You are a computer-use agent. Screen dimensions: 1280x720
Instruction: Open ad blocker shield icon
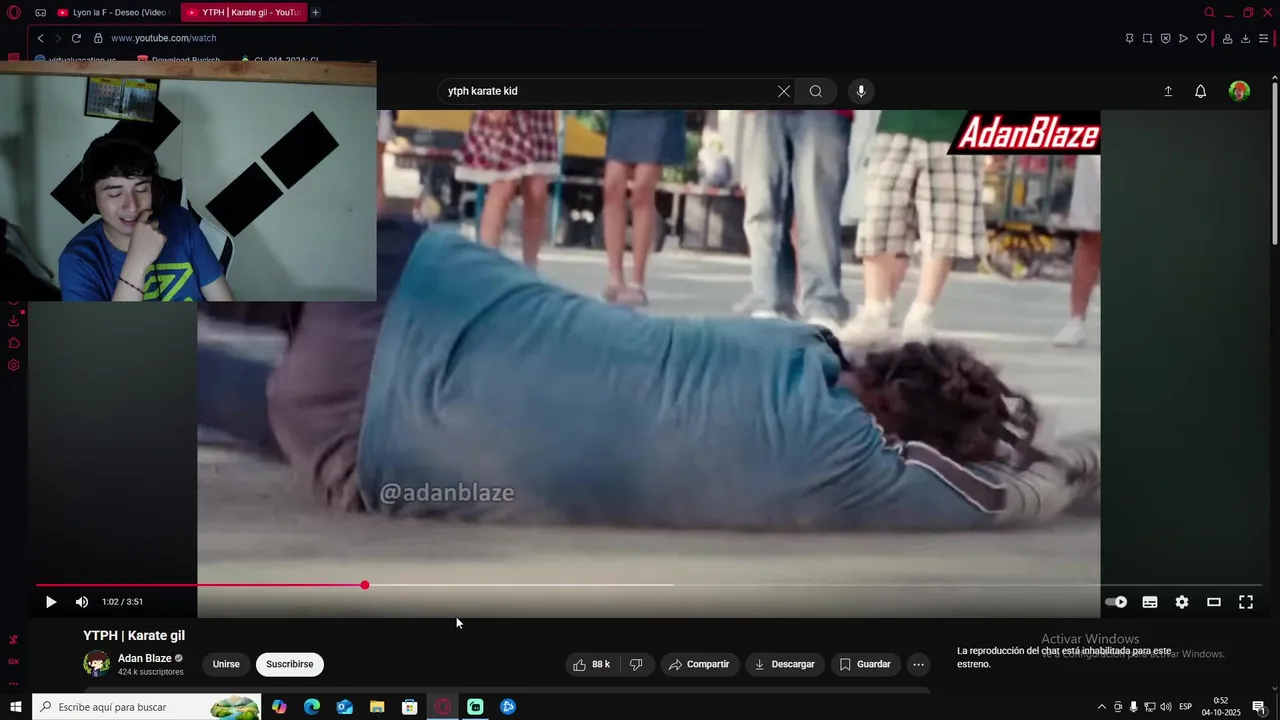(1165, 38)
